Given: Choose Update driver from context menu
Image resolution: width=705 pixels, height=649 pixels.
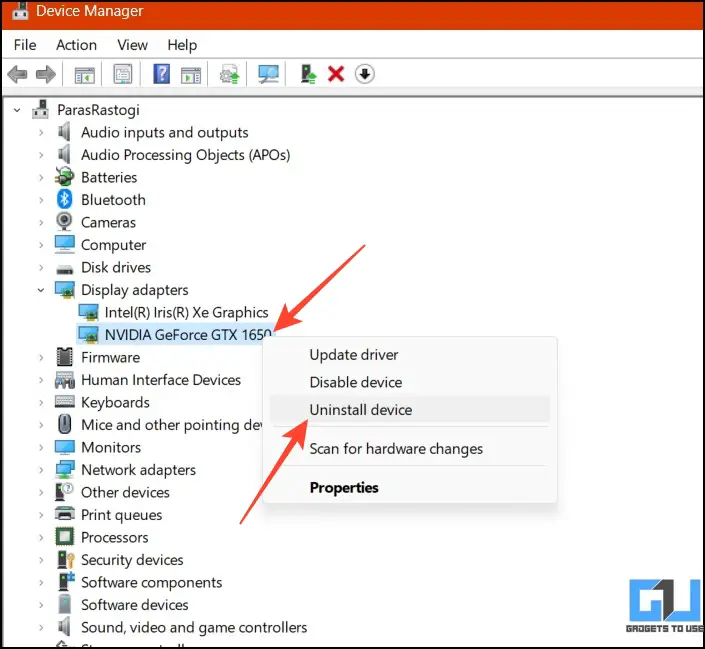Looking at the screenshot, I should [x=409, y=354].
